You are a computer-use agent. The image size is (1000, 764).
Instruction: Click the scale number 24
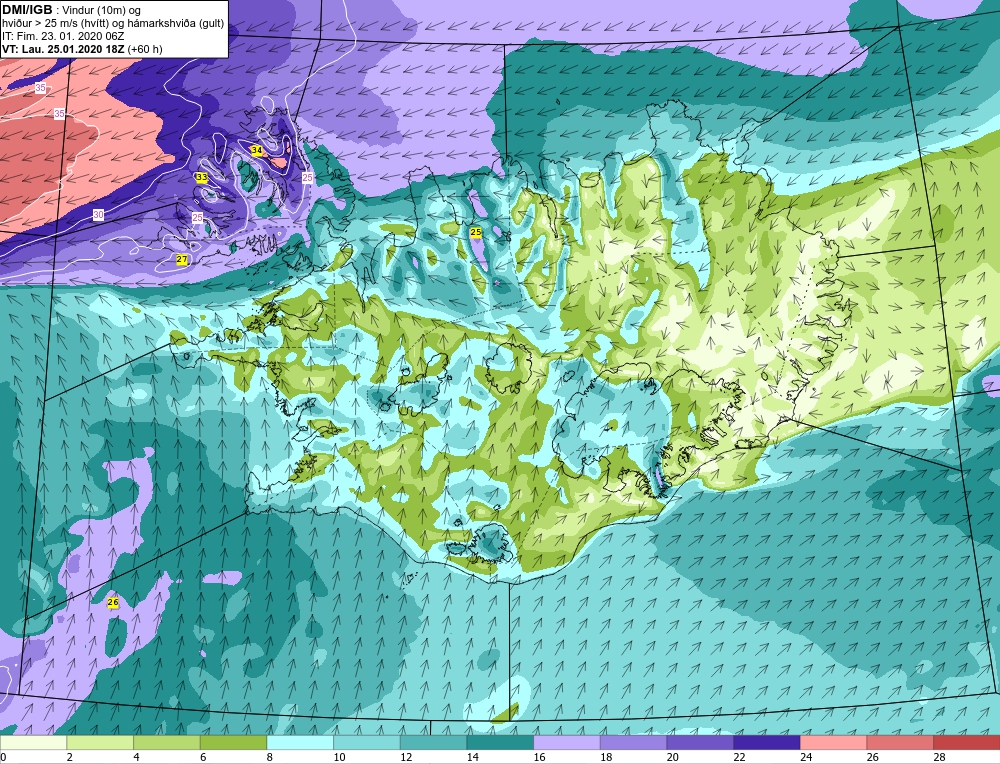click(806, 757)
